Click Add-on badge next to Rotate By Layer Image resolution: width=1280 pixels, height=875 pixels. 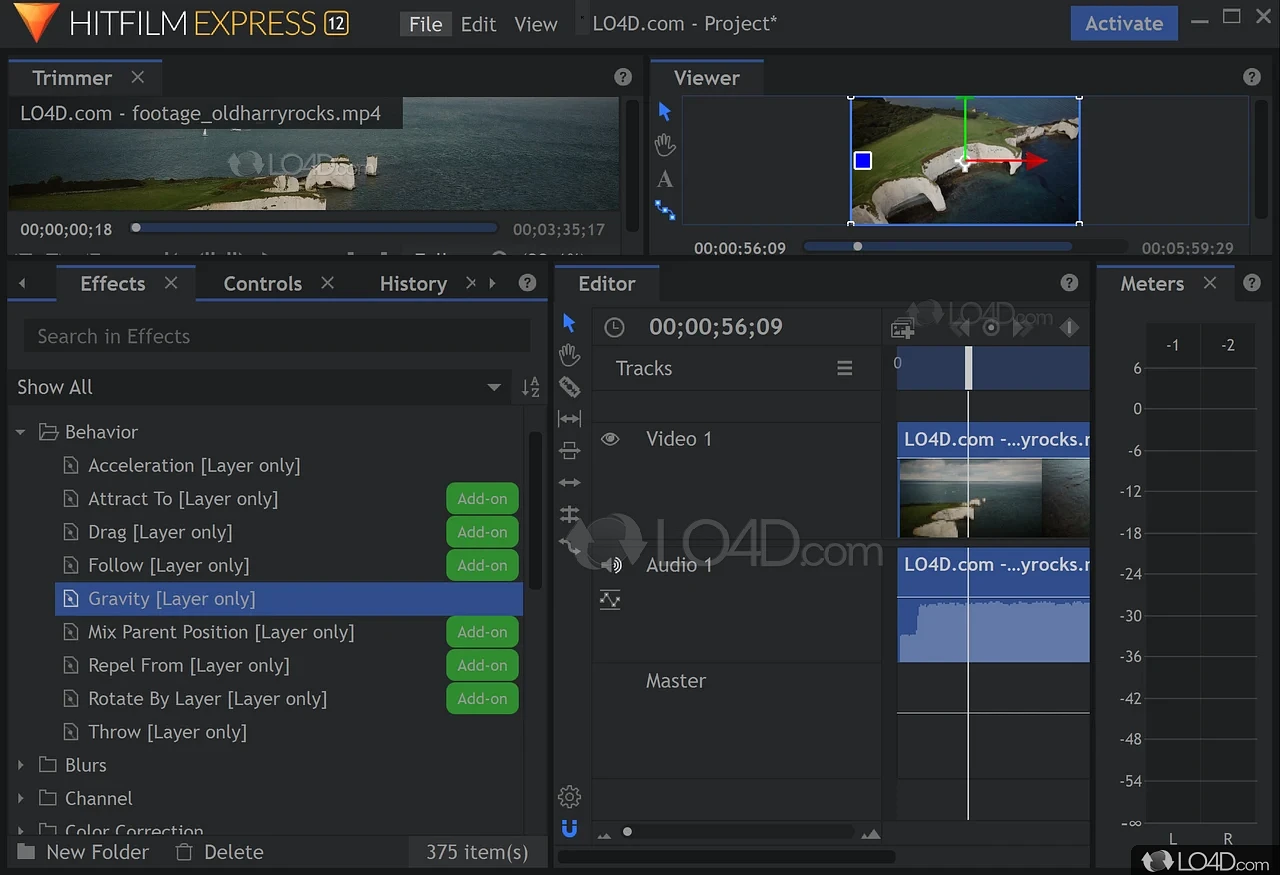point(482,699)
